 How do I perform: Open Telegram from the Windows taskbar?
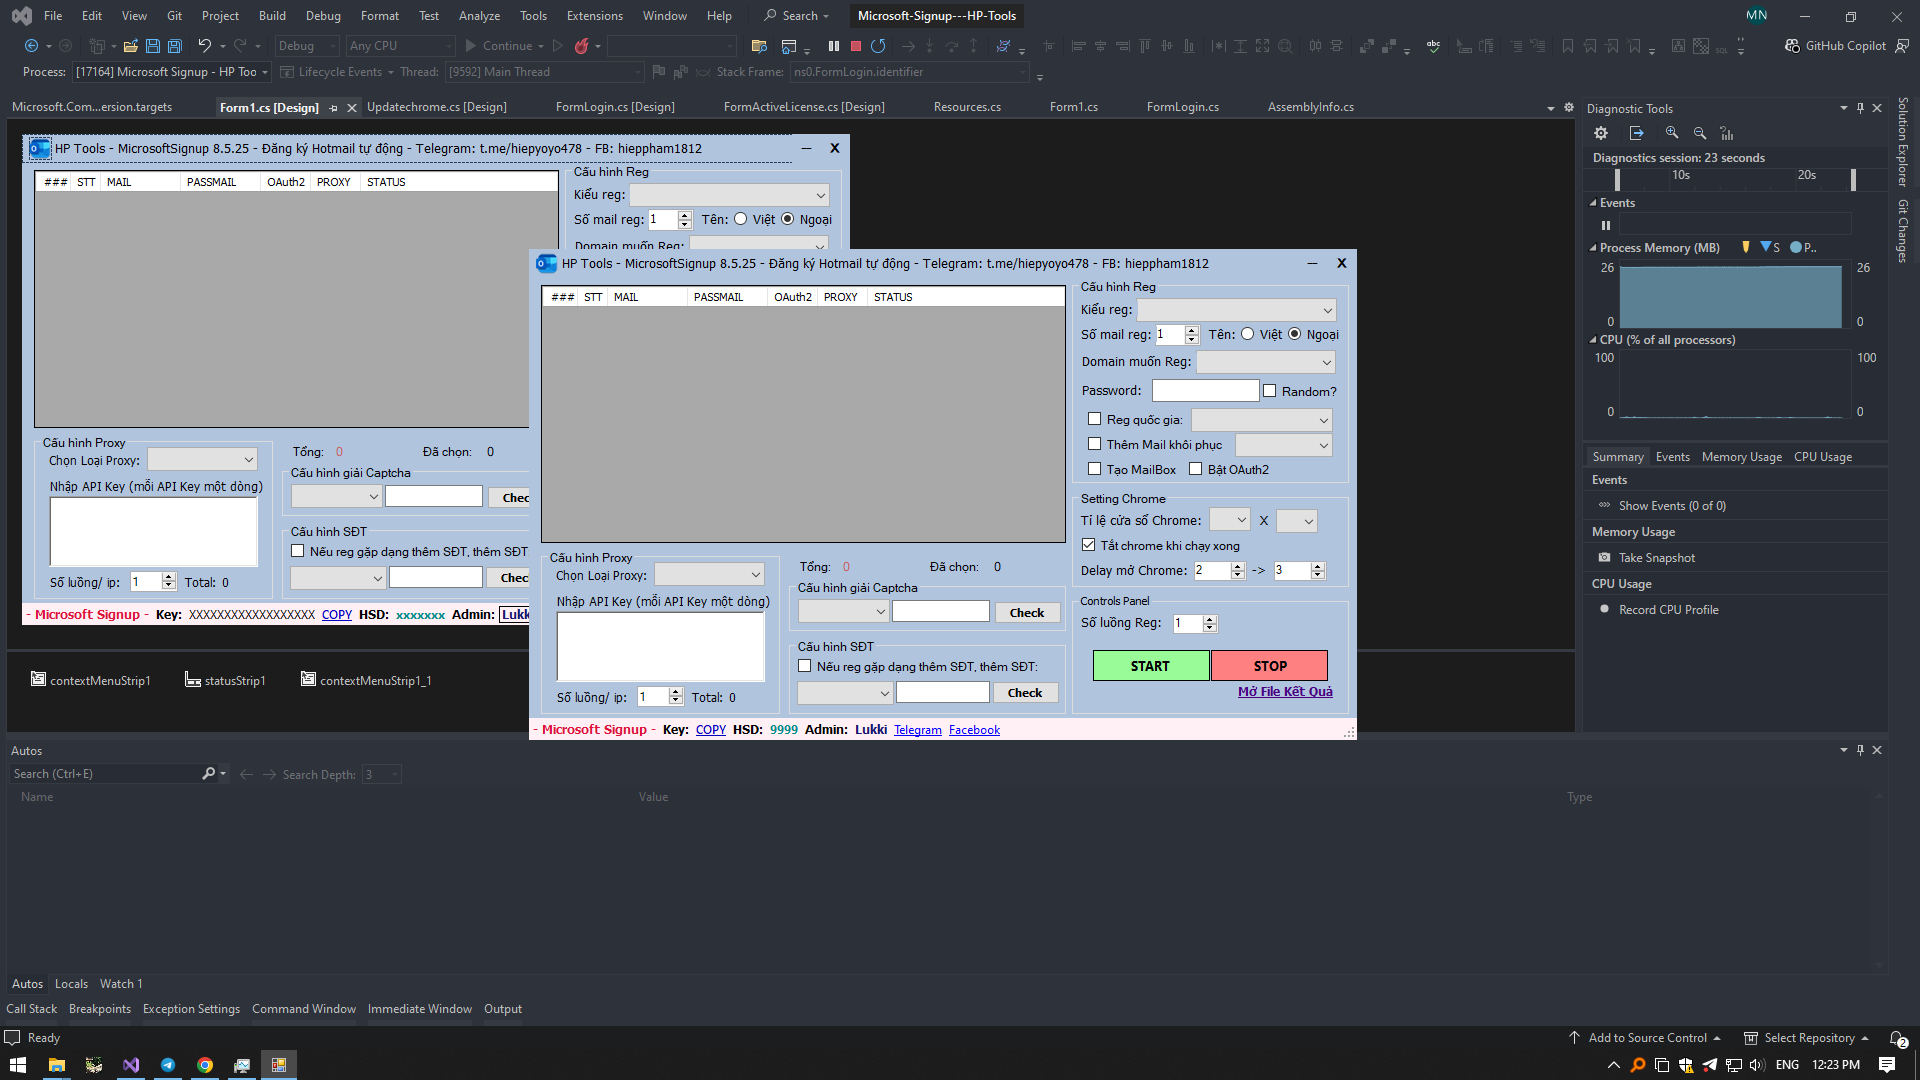click(x=168, y=1065)
